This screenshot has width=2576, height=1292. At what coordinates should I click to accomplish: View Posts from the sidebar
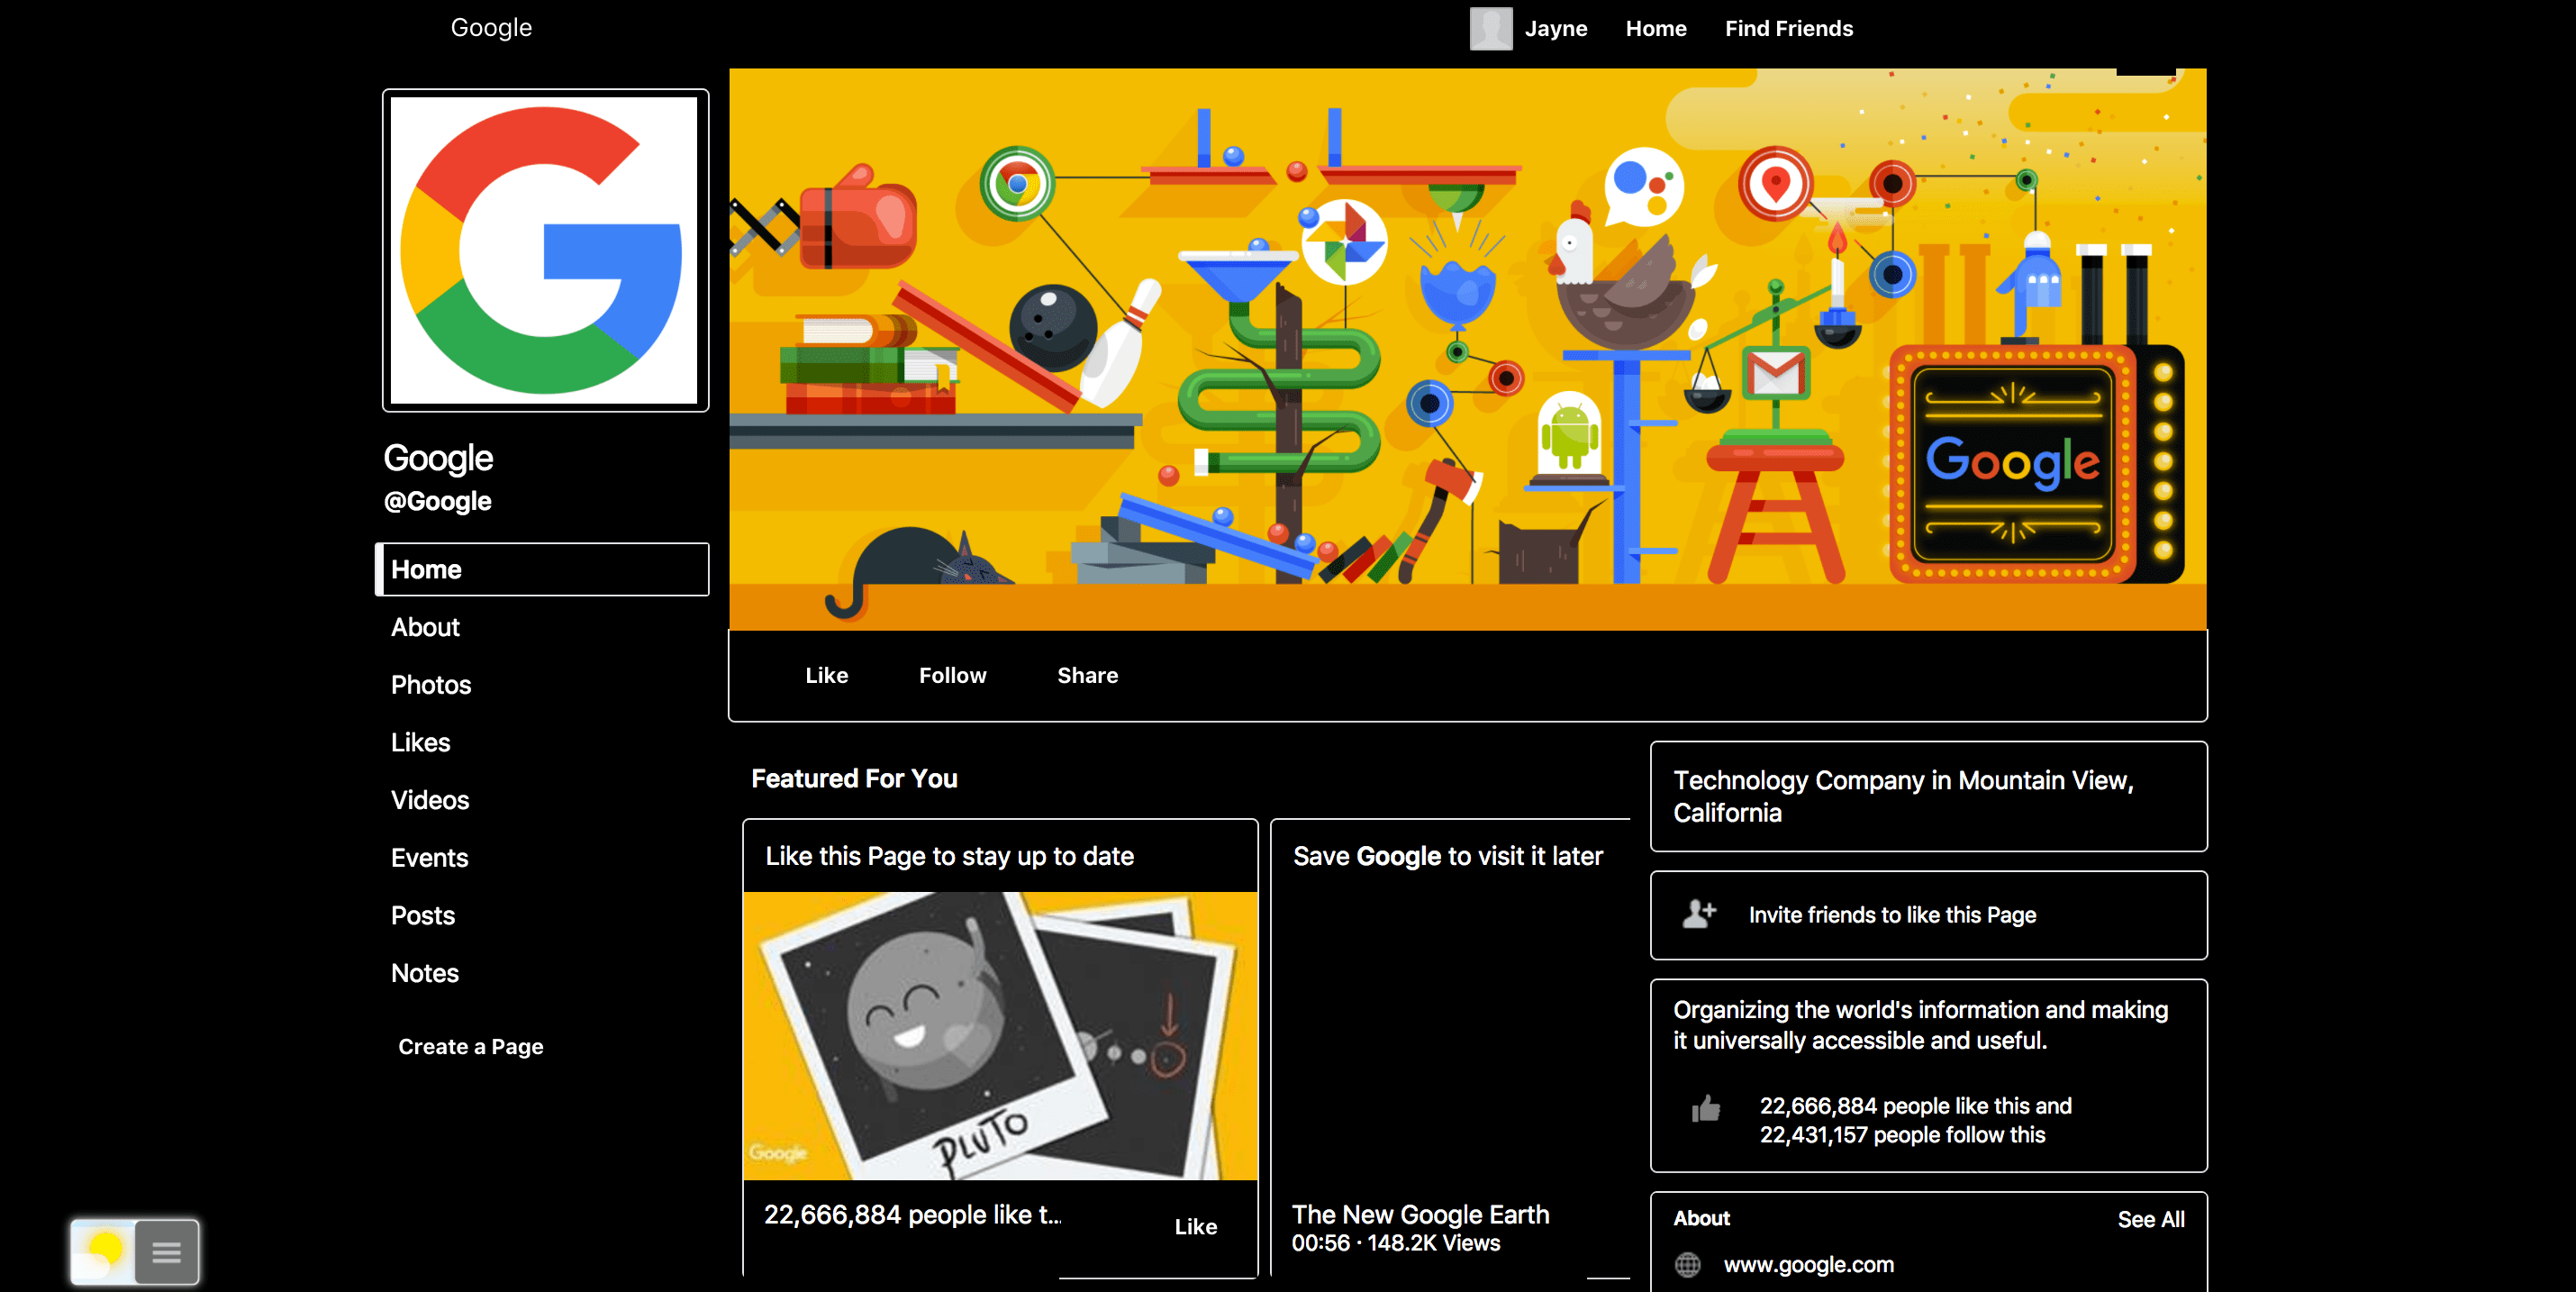[x=423, y=916]
